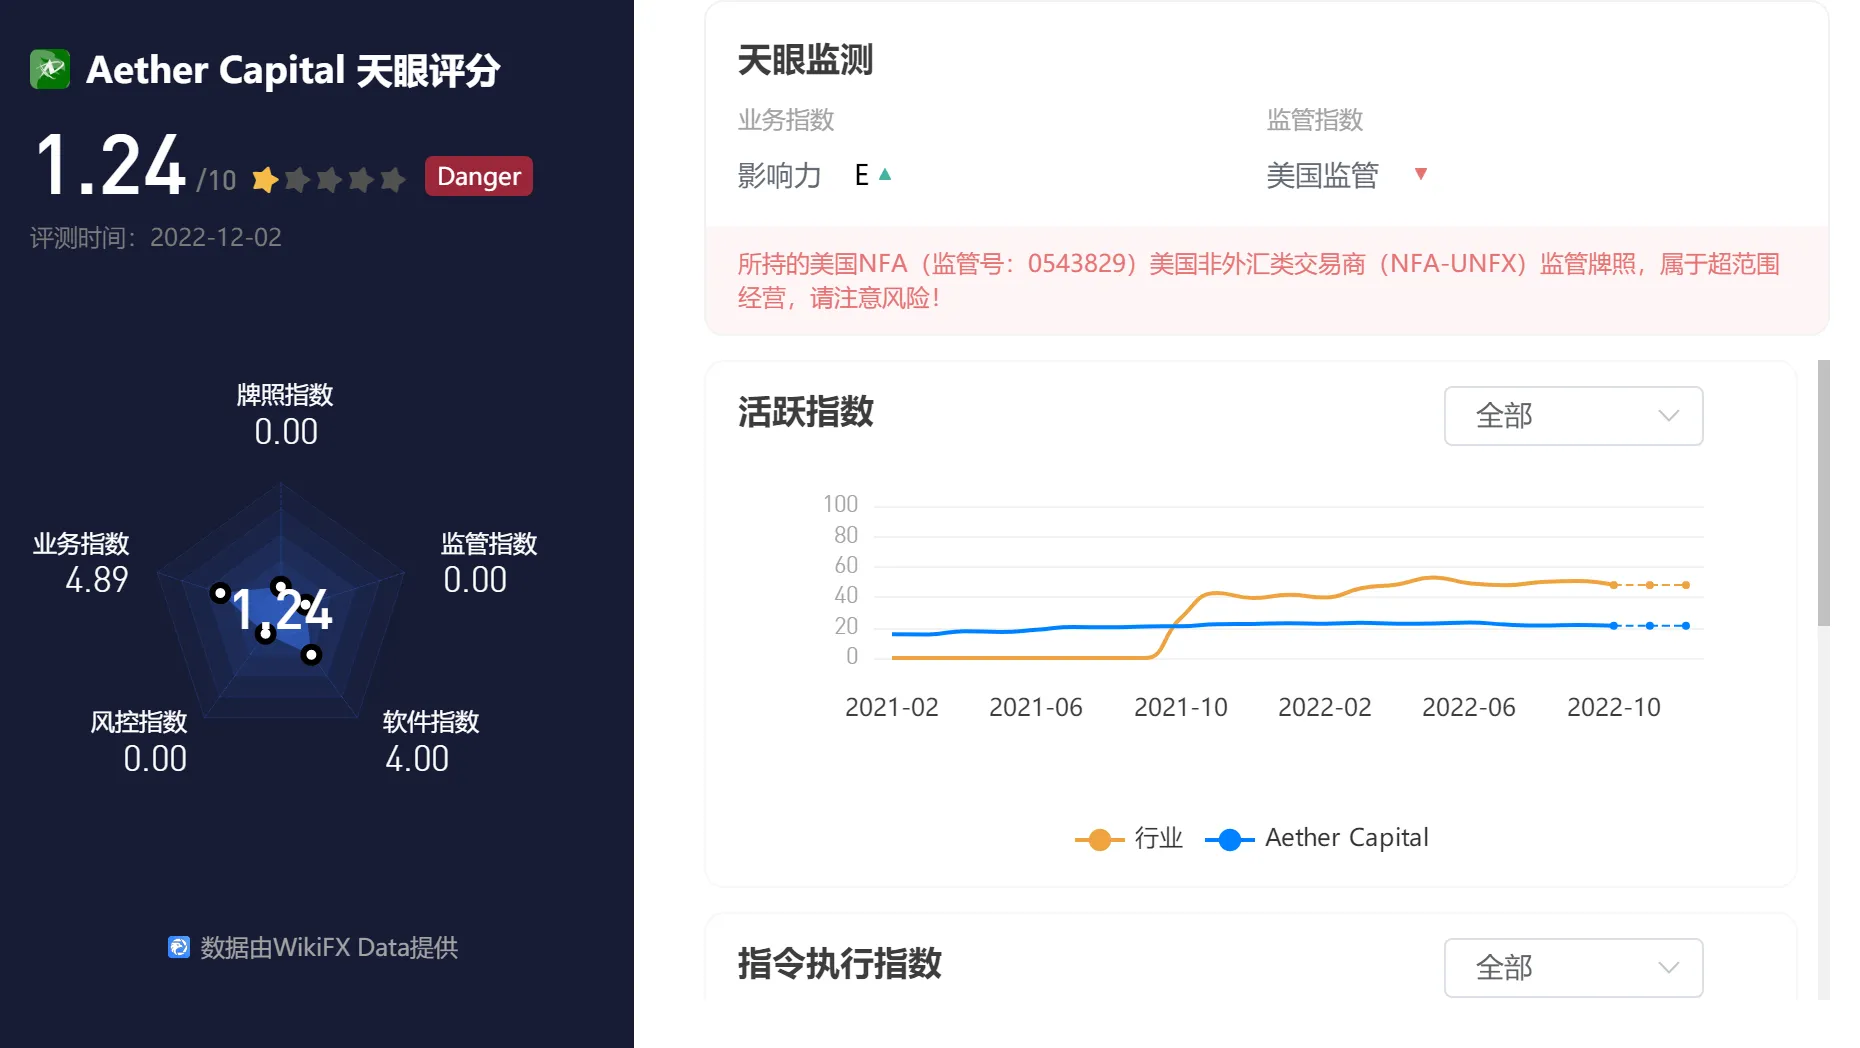
Task: Click the green up arrow beside 影响力 E
Action: pyautogui.click(x=884, y=174)
